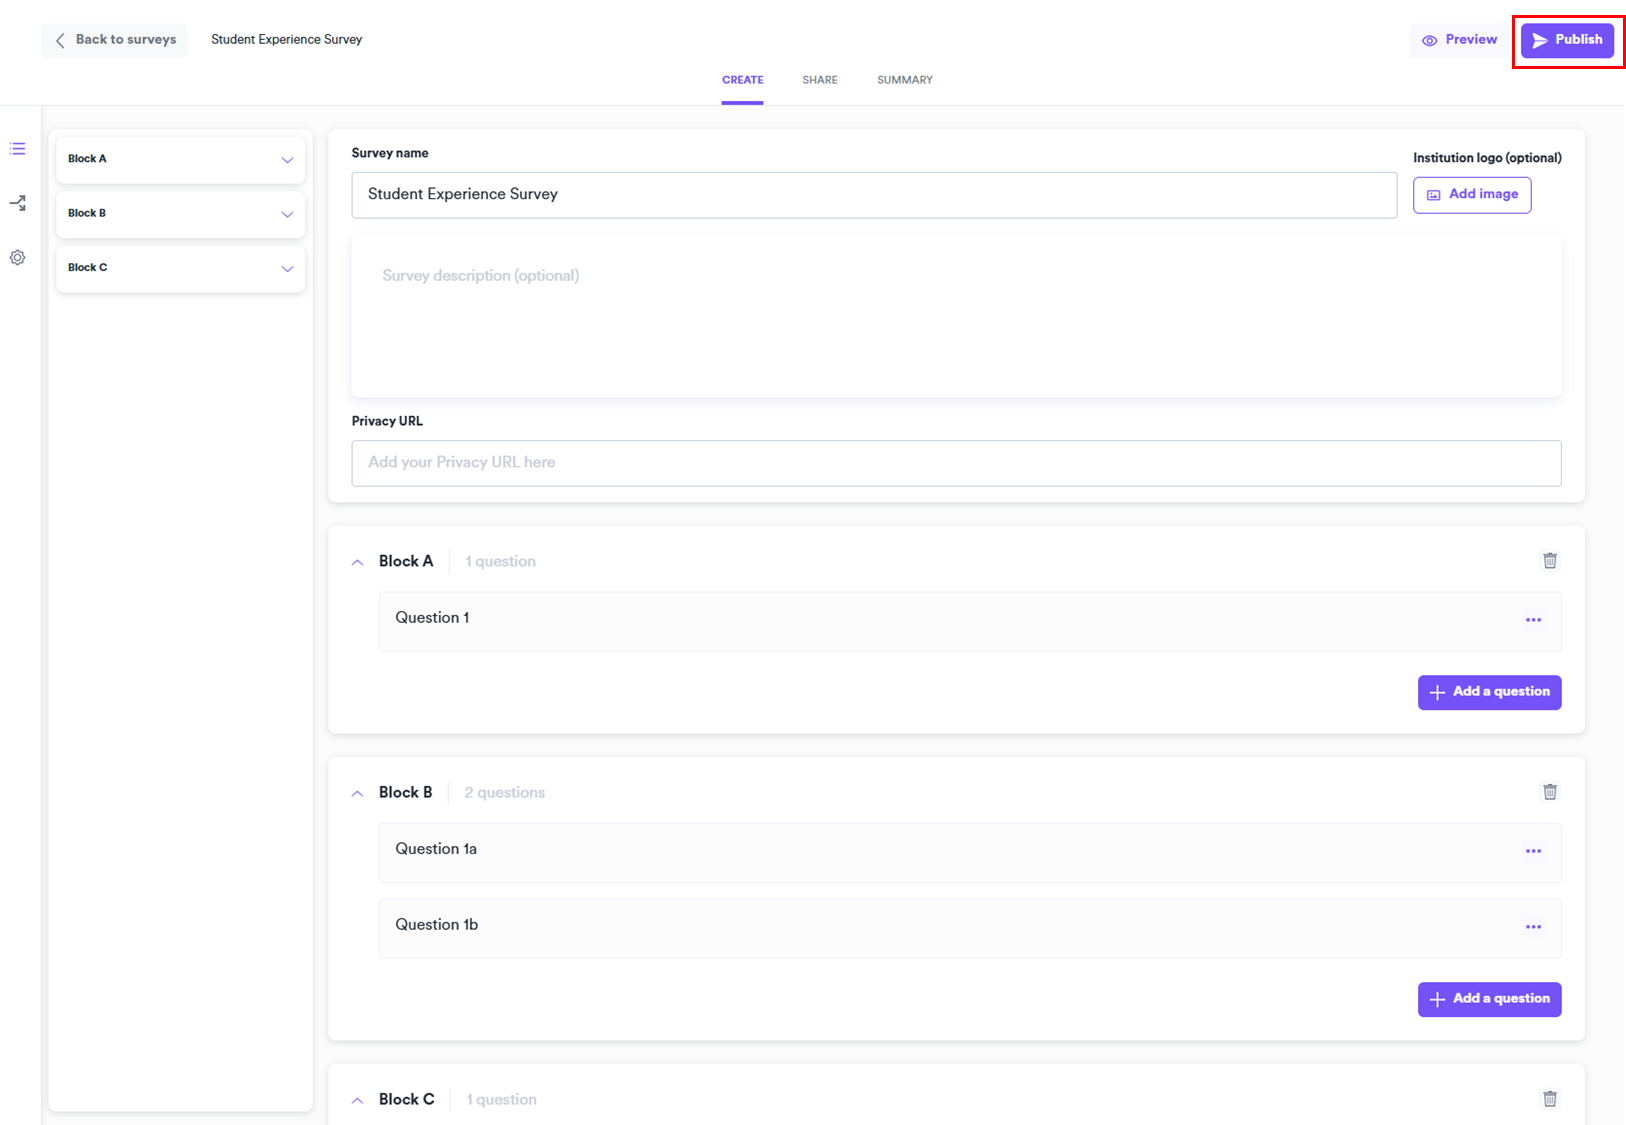Open options menu for Question 1a
The height and width of the screenshot is (1125, 1626).
pos(1533,851)
